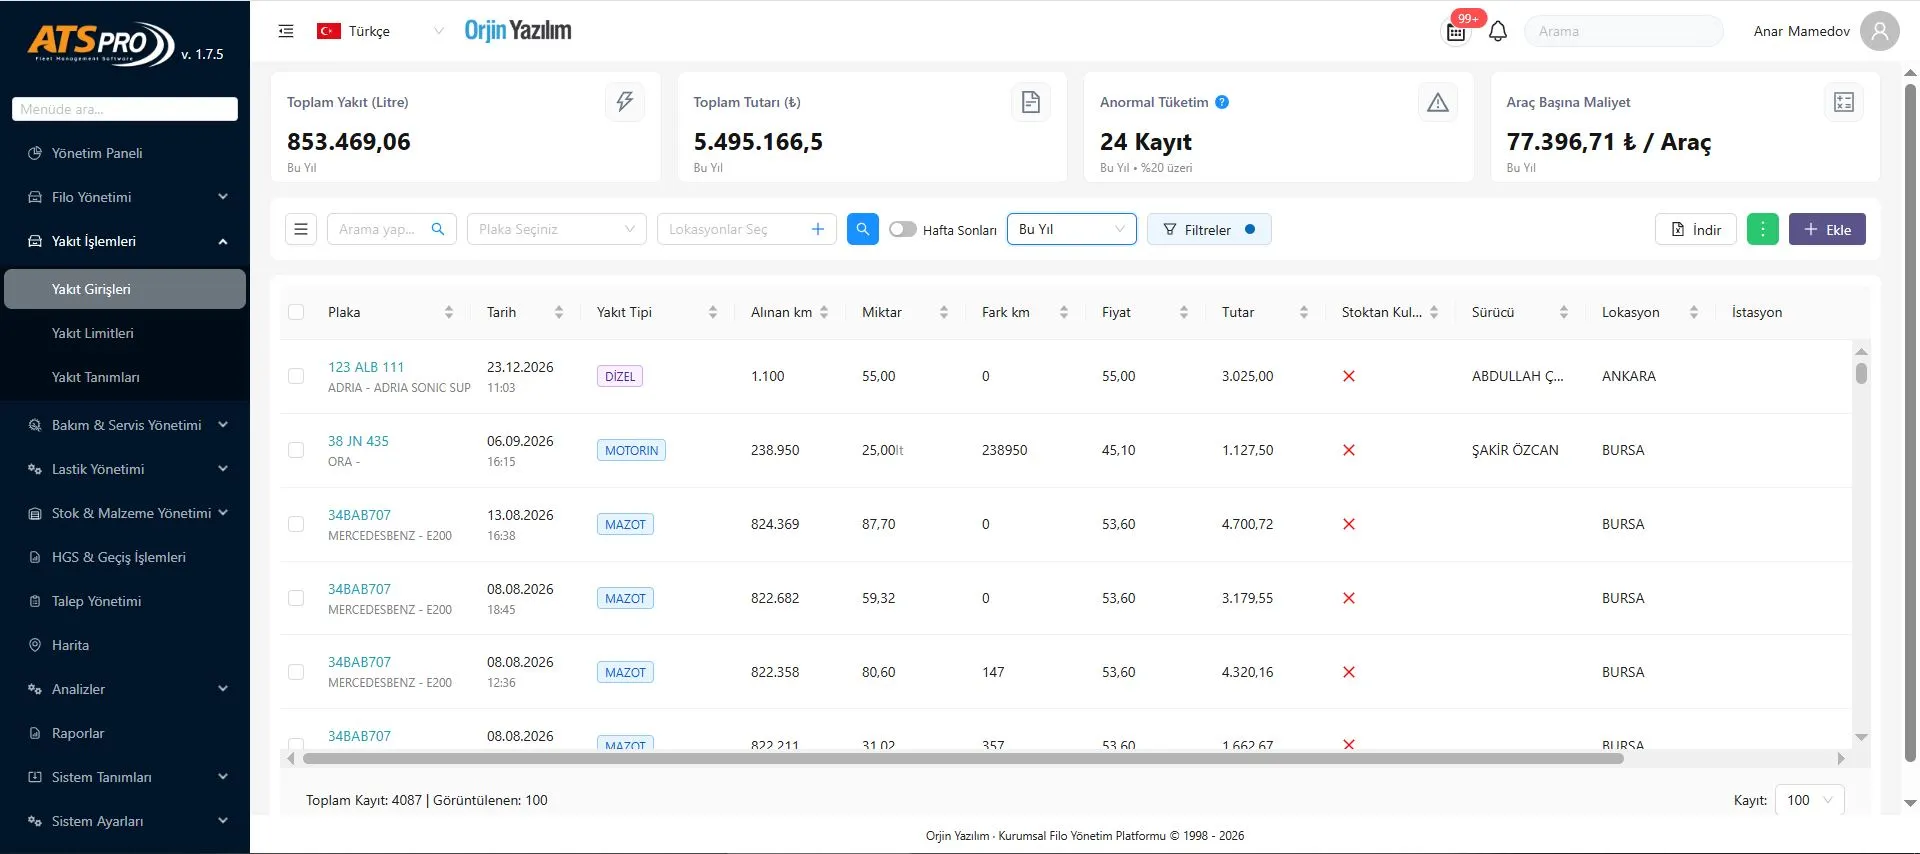Click the user avatar next to Anar Mamedov
This screenshot has width=1920, height=854.
[x=1880, y=31]
